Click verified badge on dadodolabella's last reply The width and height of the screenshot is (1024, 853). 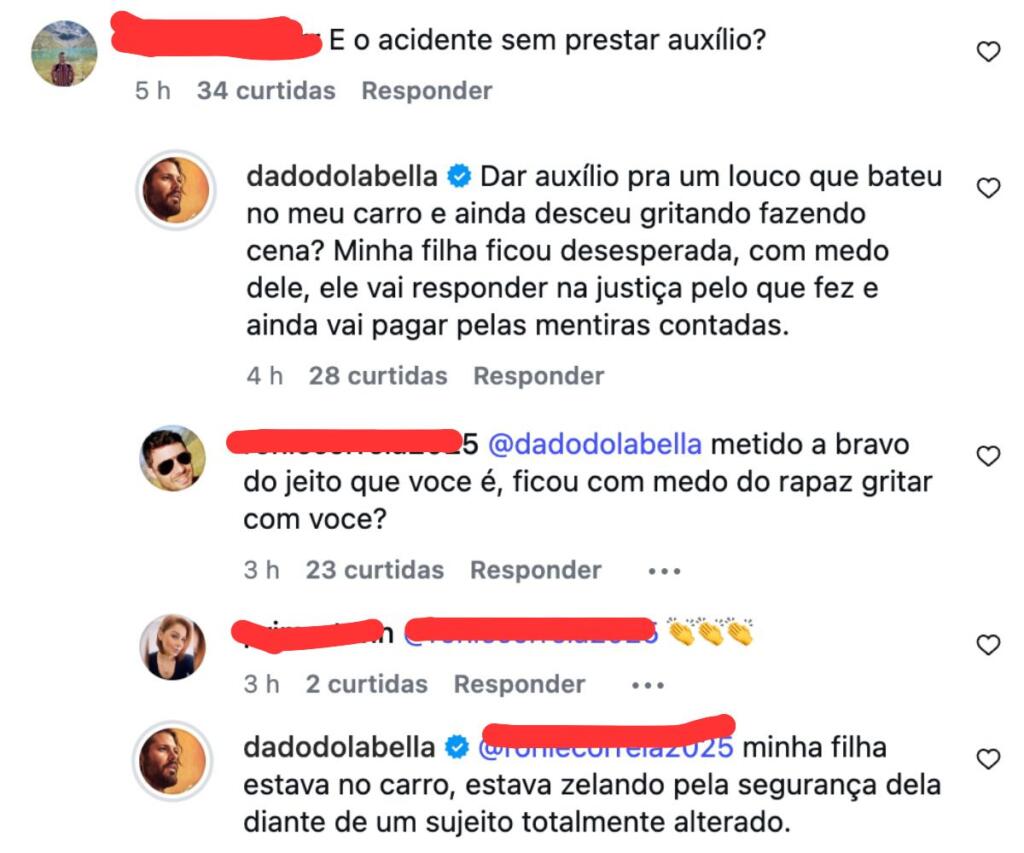pos(456,747)
